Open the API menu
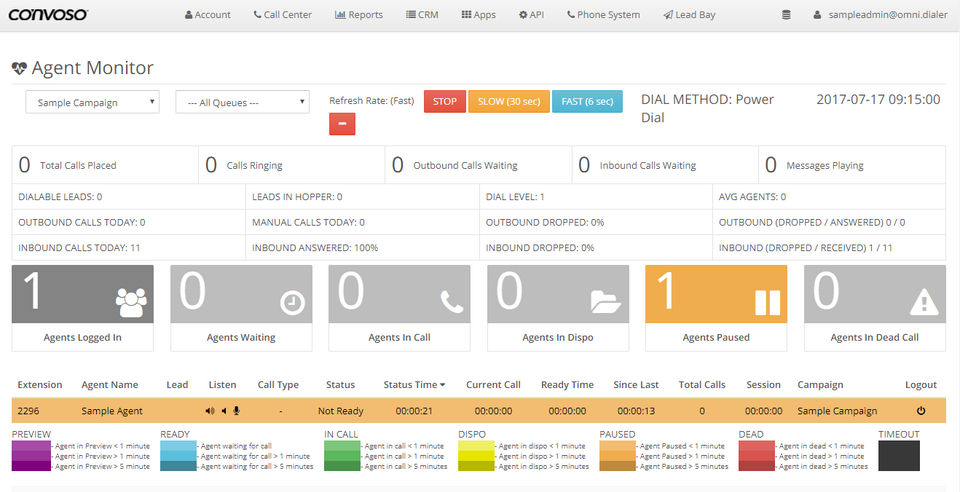Viewport: 960px width, 492px height. (531, 15)
